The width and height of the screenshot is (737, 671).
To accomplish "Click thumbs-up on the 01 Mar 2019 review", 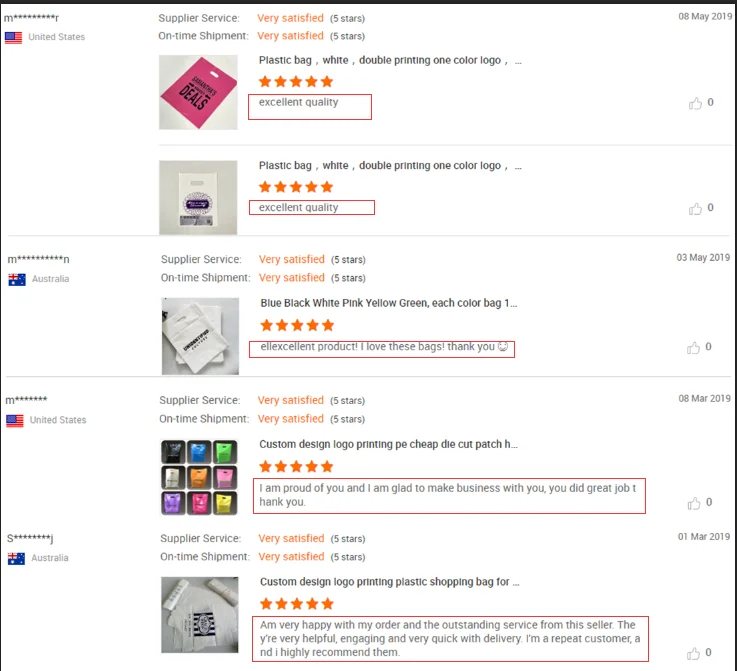I will click(694, 653).
